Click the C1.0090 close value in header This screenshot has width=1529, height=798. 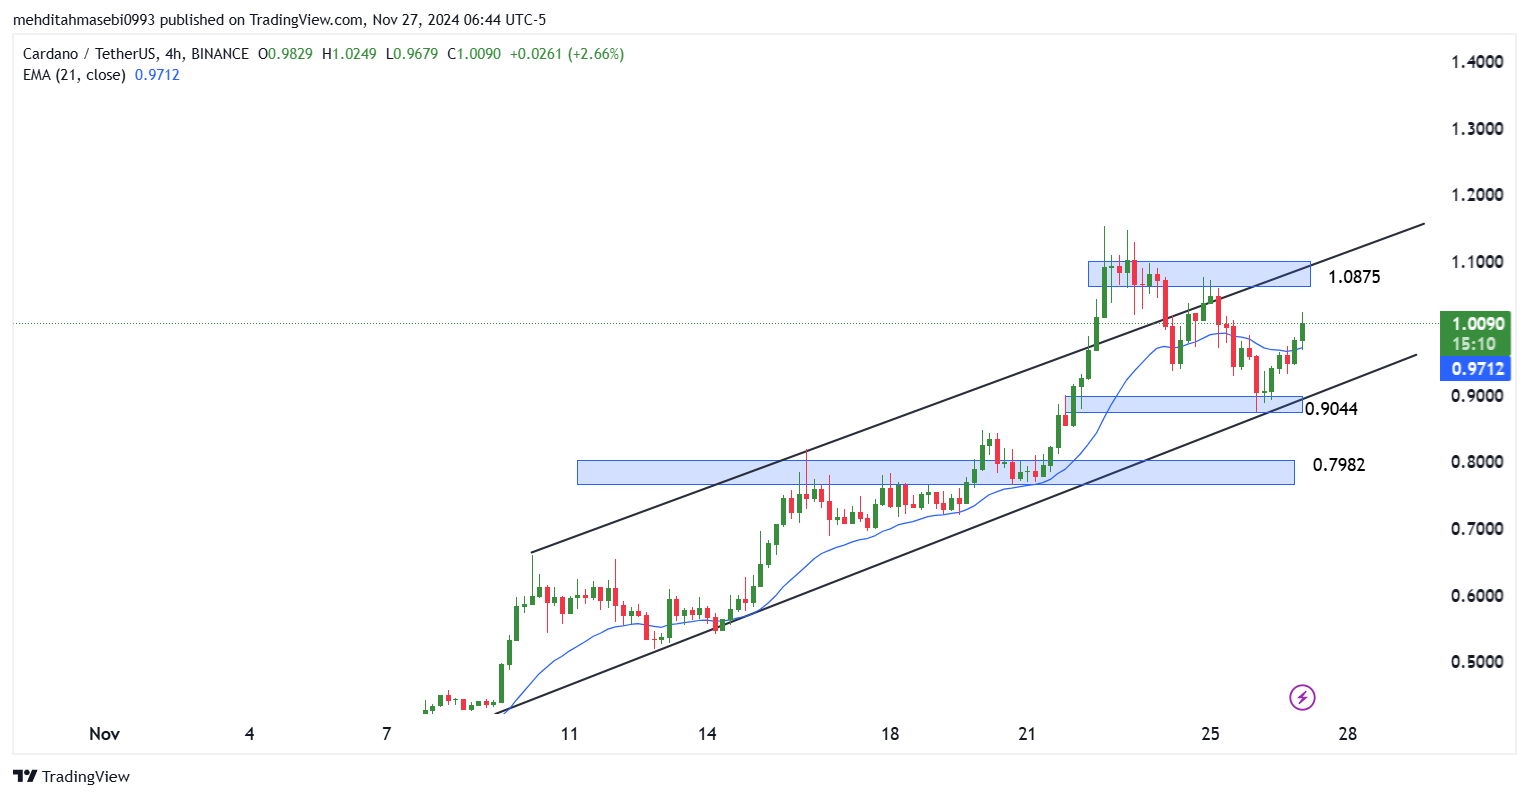pyautogui.click(x=474, y=54)
